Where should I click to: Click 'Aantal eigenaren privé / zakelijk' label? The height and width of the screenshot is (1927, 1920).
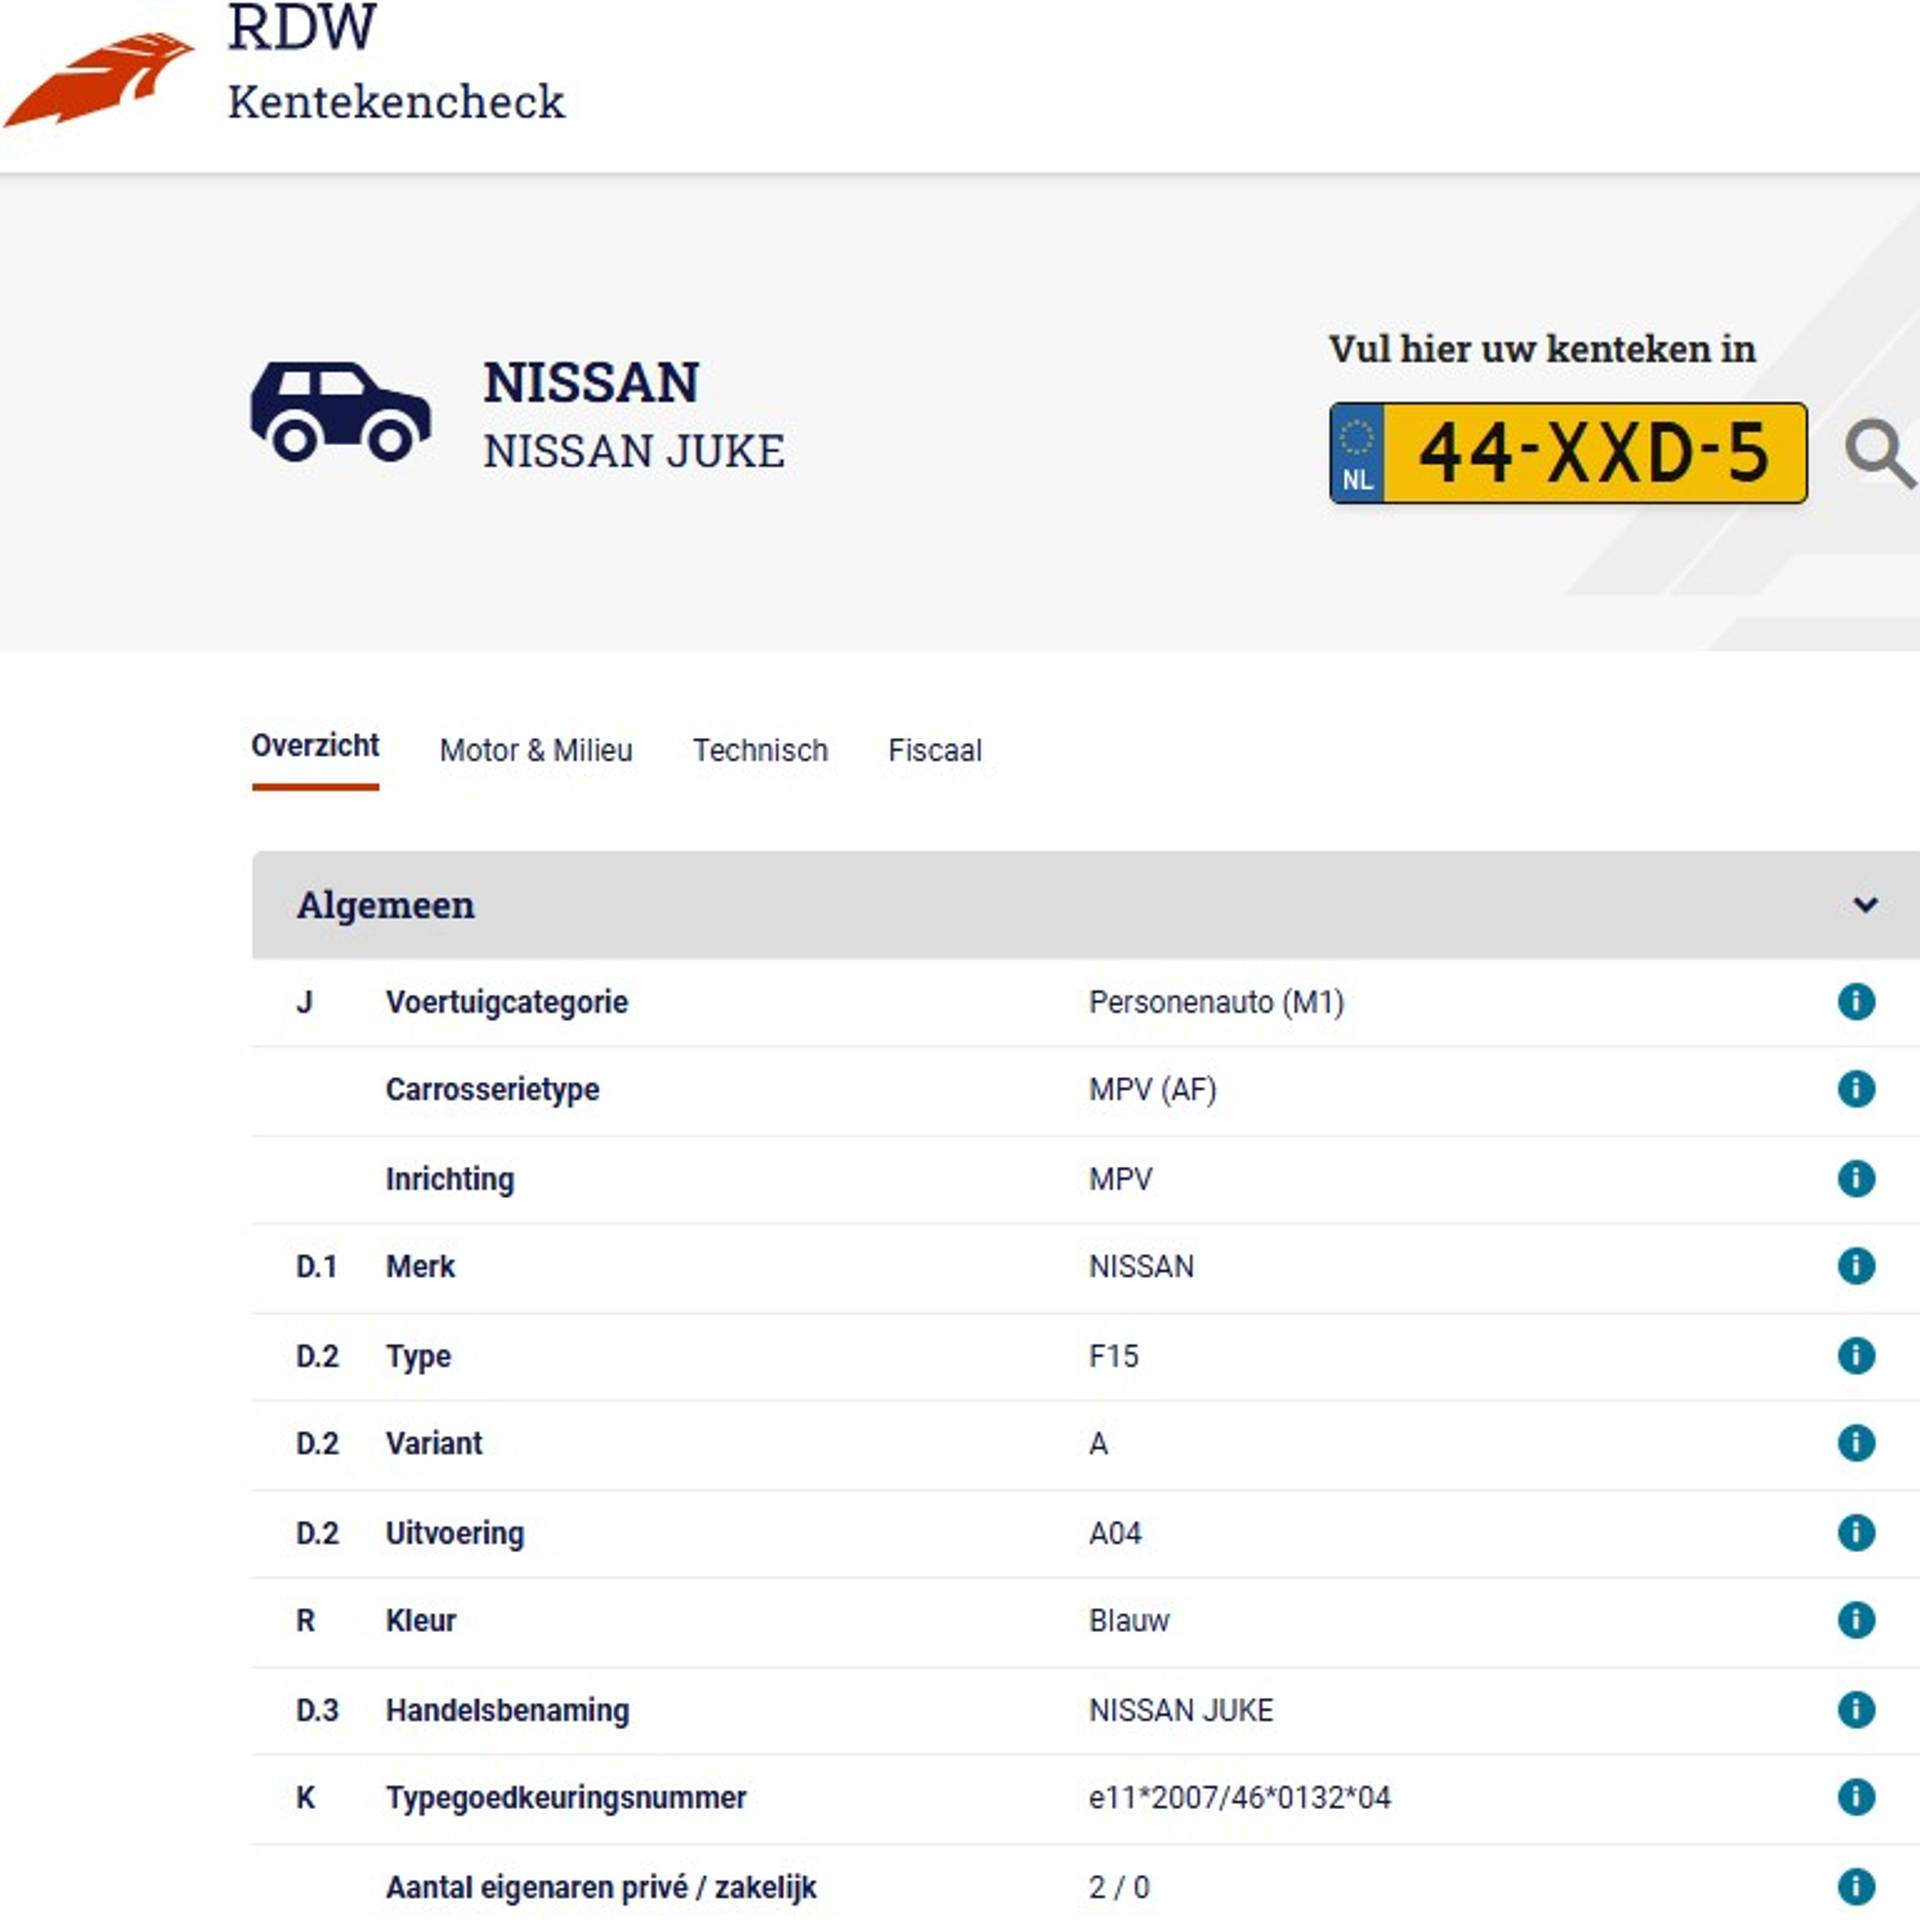601,1887
